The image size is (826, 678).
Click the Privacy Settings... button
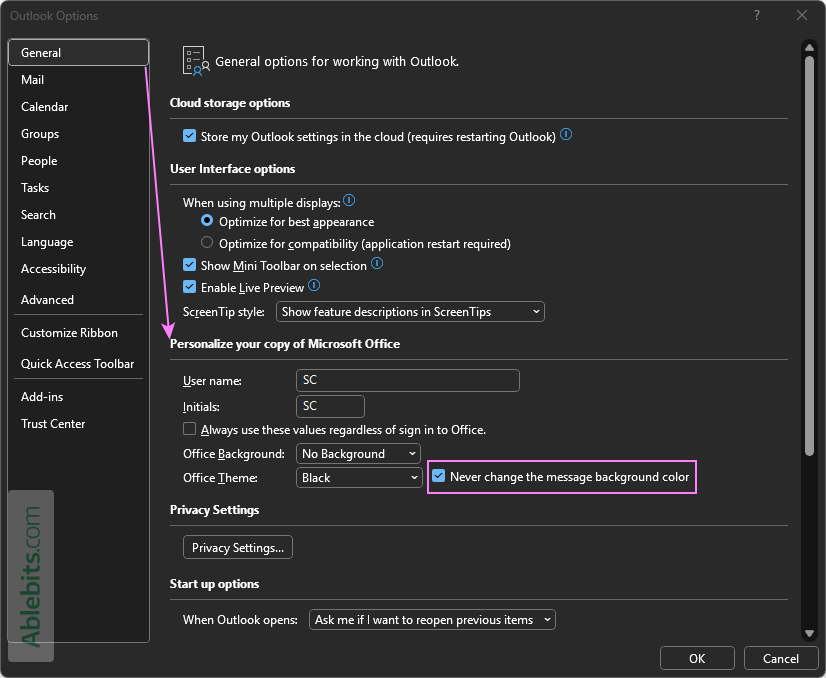[x=238, y=547]
